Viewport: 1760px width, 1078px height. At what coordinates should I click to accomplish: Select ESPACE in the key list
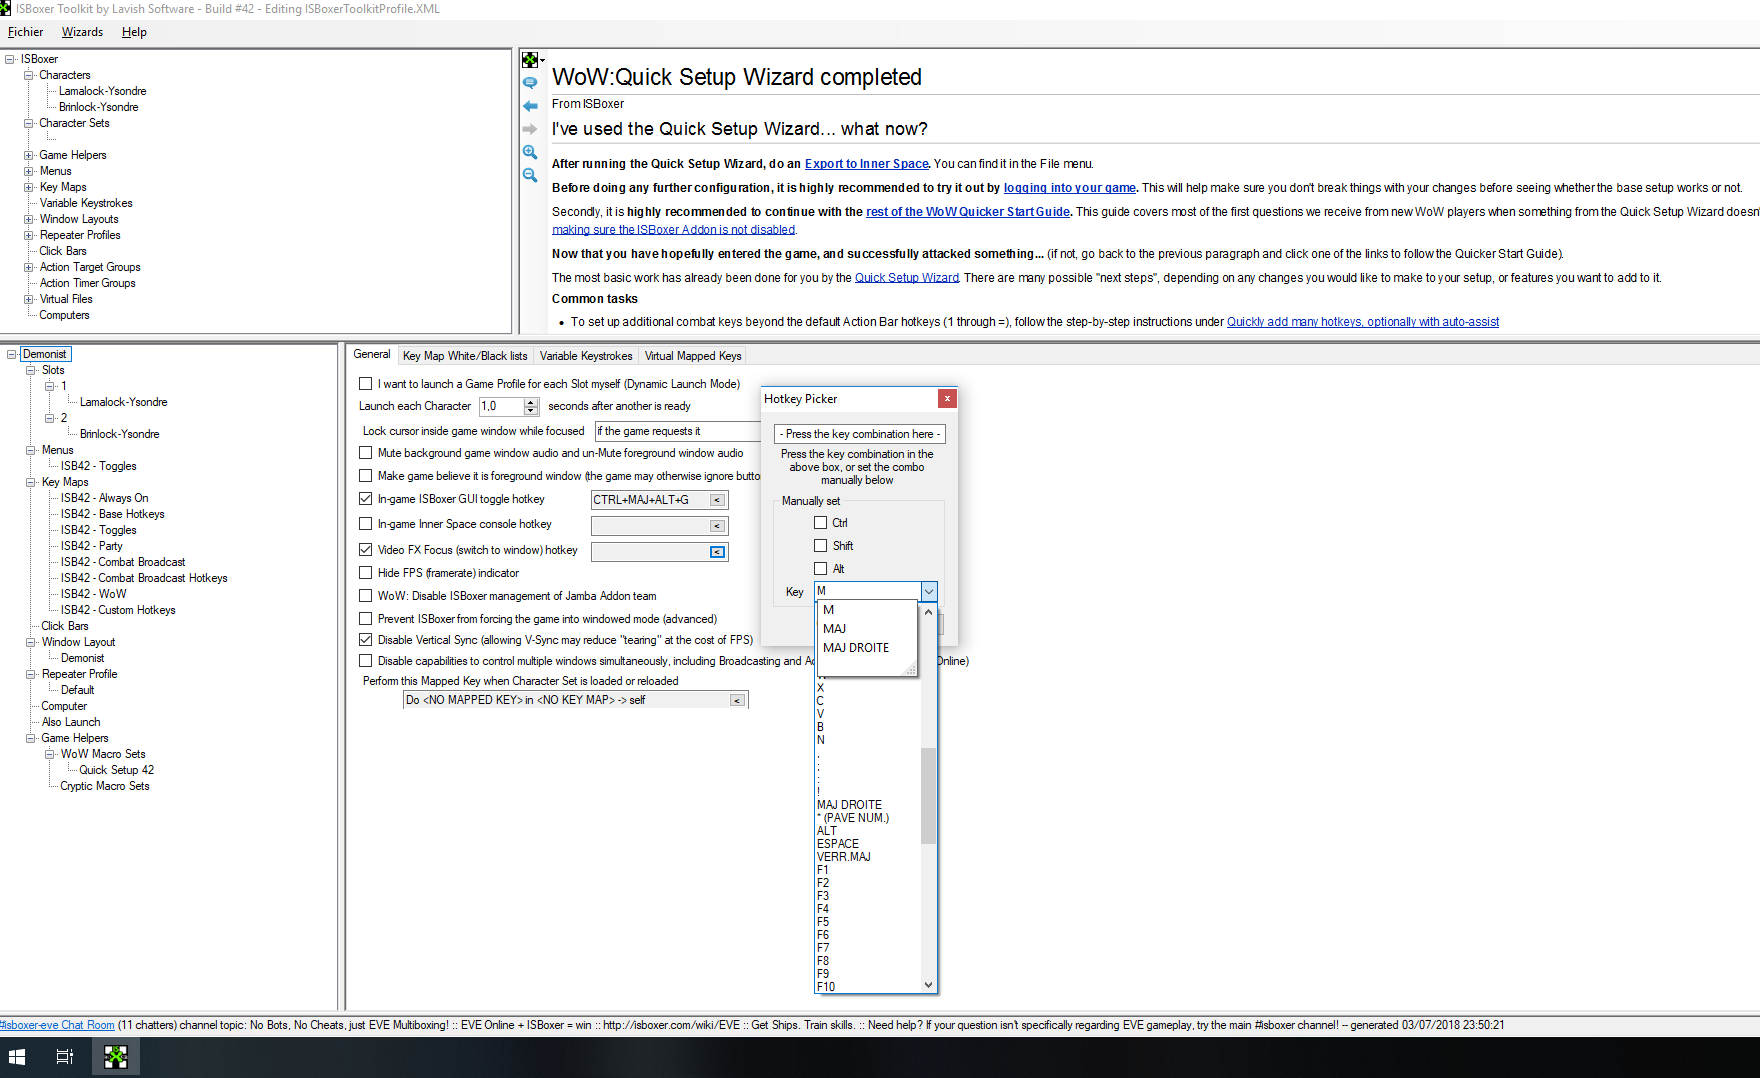838,844
